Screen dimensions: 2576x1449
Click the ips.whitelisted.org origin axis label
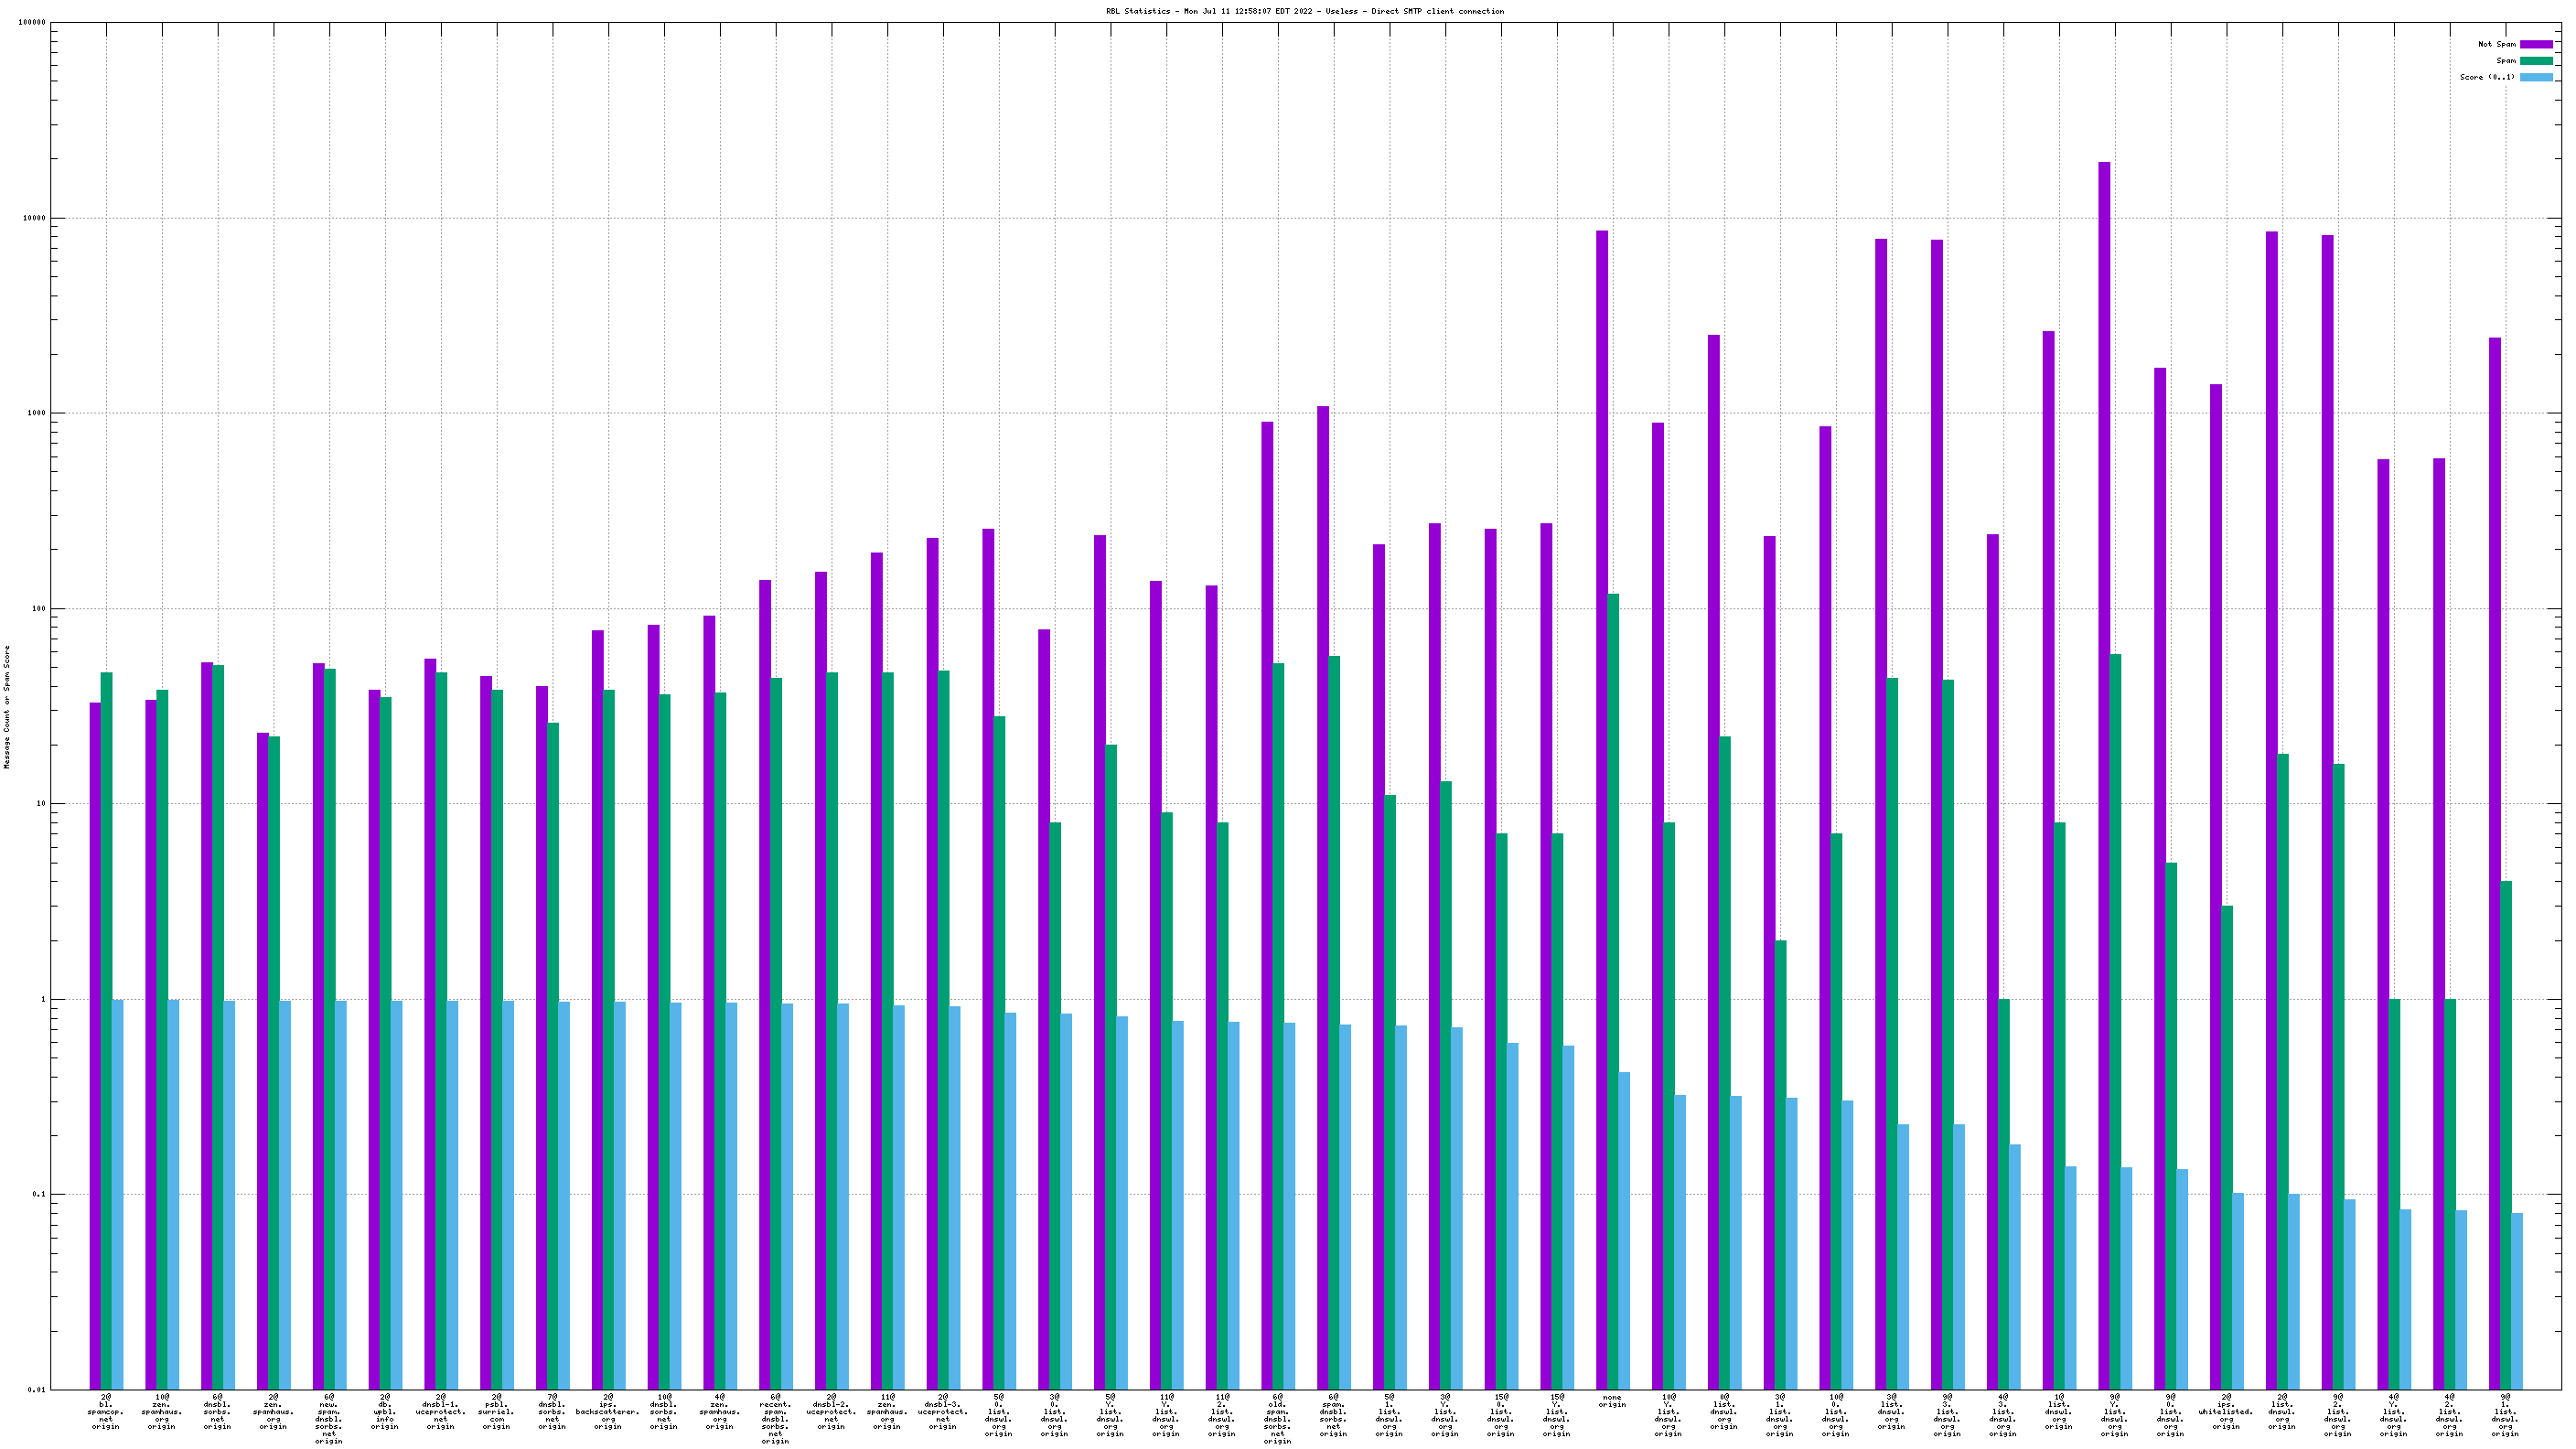(x=2226, y=1411)
